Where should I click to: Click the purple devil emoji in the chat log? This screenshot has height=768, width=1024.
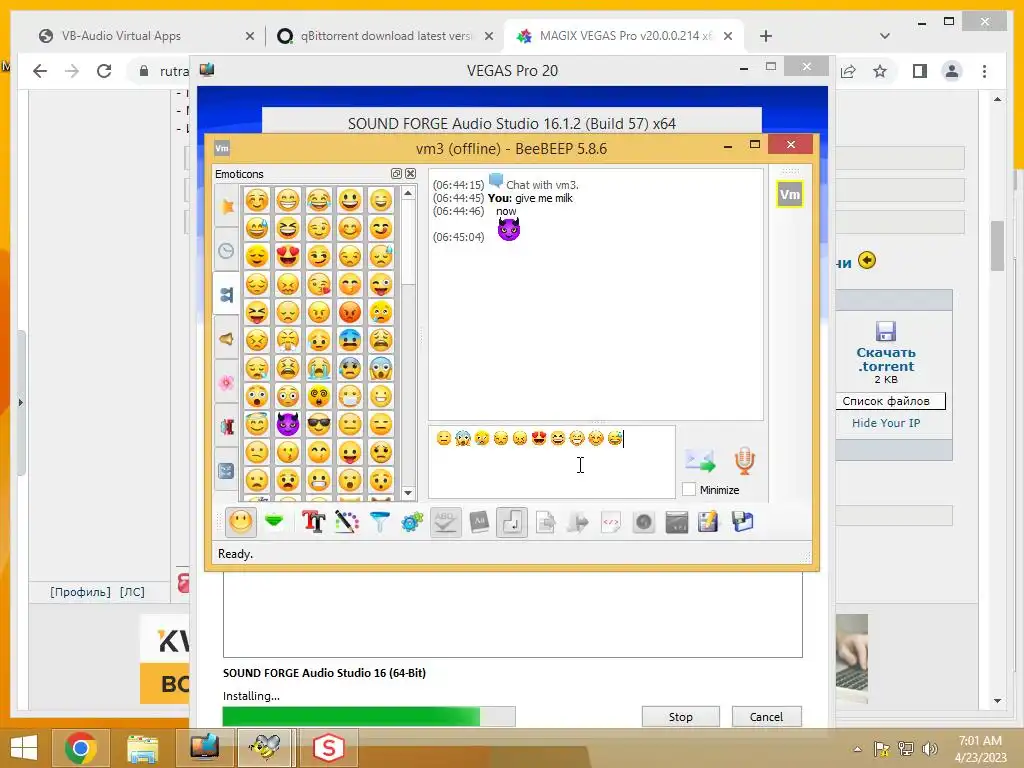(509, 230)
